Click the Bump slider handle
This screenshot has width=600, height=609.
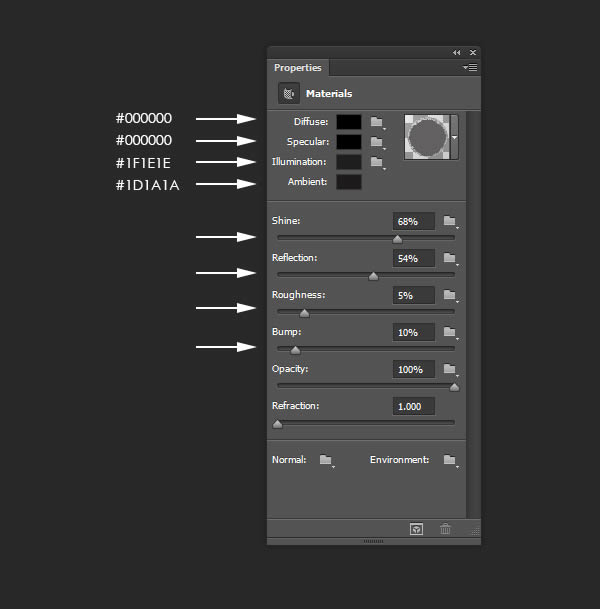(295, 350)
